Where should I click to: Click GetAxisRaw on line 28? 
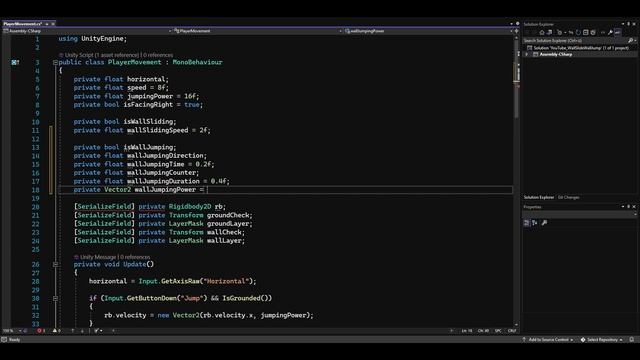pyautogui.click(x=180, y=282)
